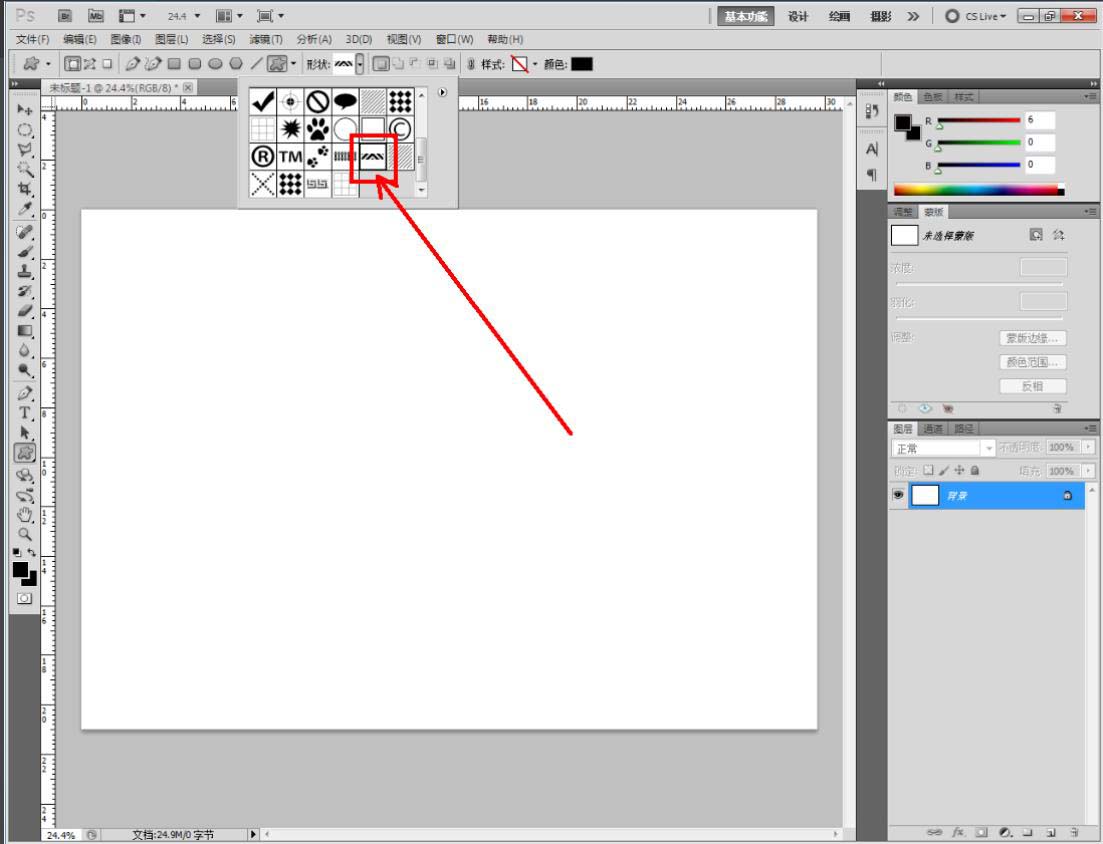Viewport: 1103px width, 844px height.
Task: Toggle lock position in Layers panel
Action: pyautogui.click(x=959, y=470)
